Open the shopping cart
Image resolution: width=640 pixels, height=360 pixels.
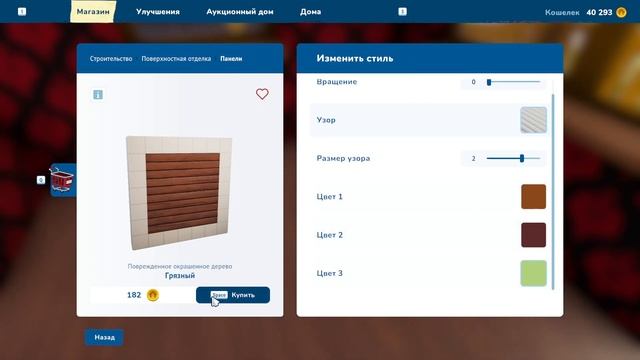pos(63,180)
